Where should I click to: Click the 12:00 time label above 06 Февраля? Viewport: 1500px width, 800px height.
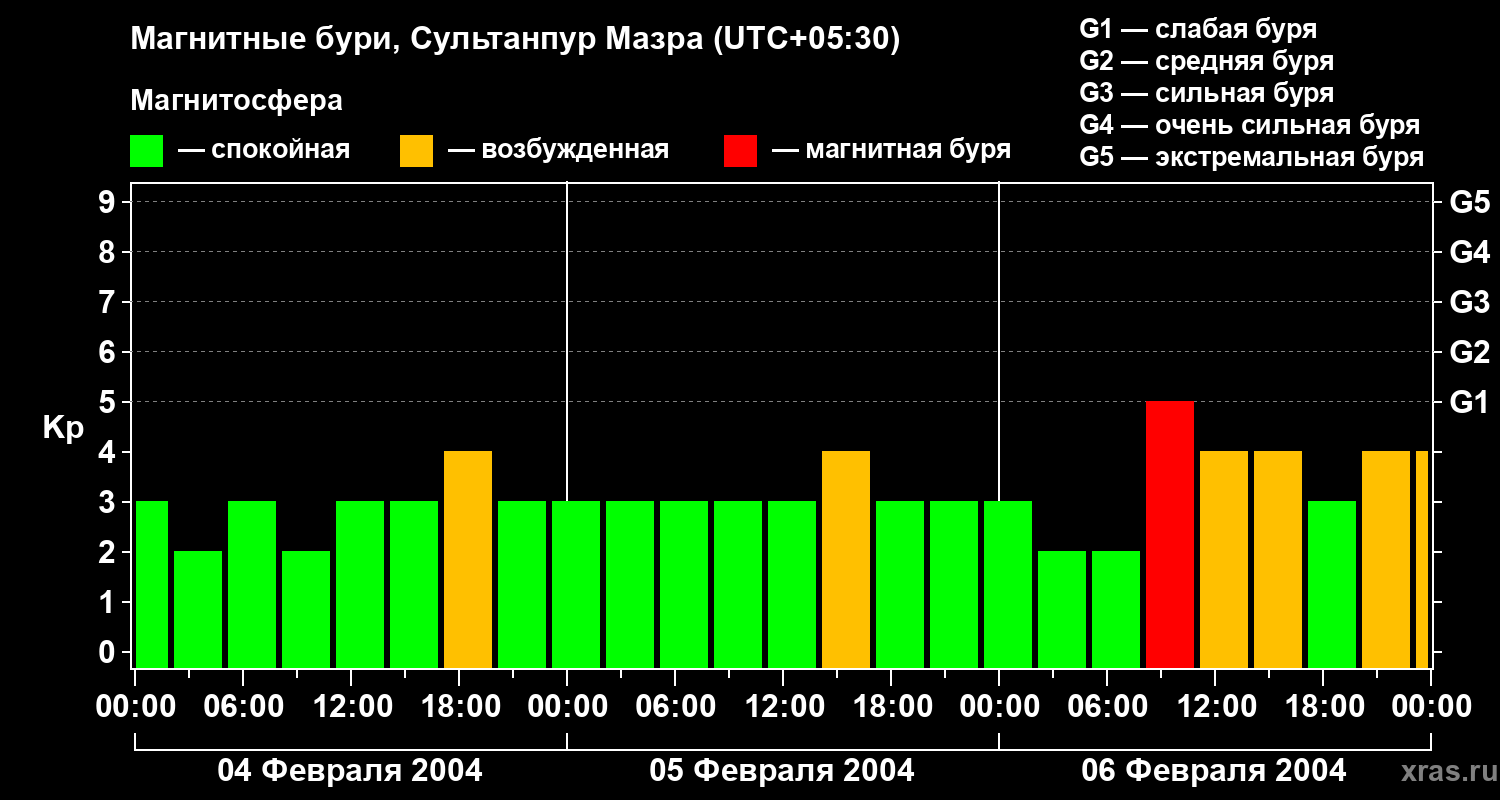coord(1215,707)
